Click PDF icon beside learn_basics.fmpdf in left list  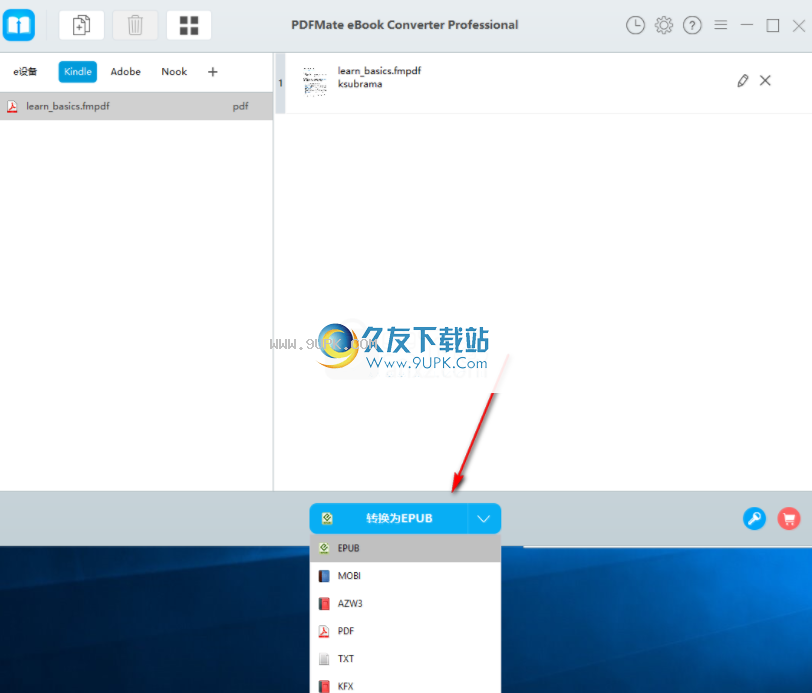click(x=12, y=107)
